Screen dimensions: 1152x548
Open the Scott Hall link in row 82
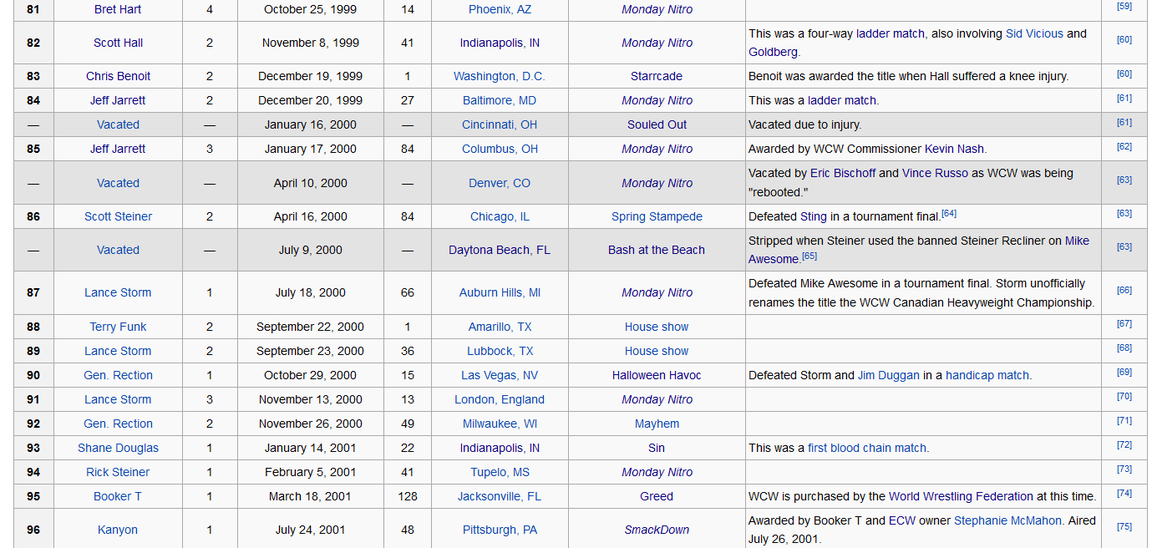(x=118, y=43)
